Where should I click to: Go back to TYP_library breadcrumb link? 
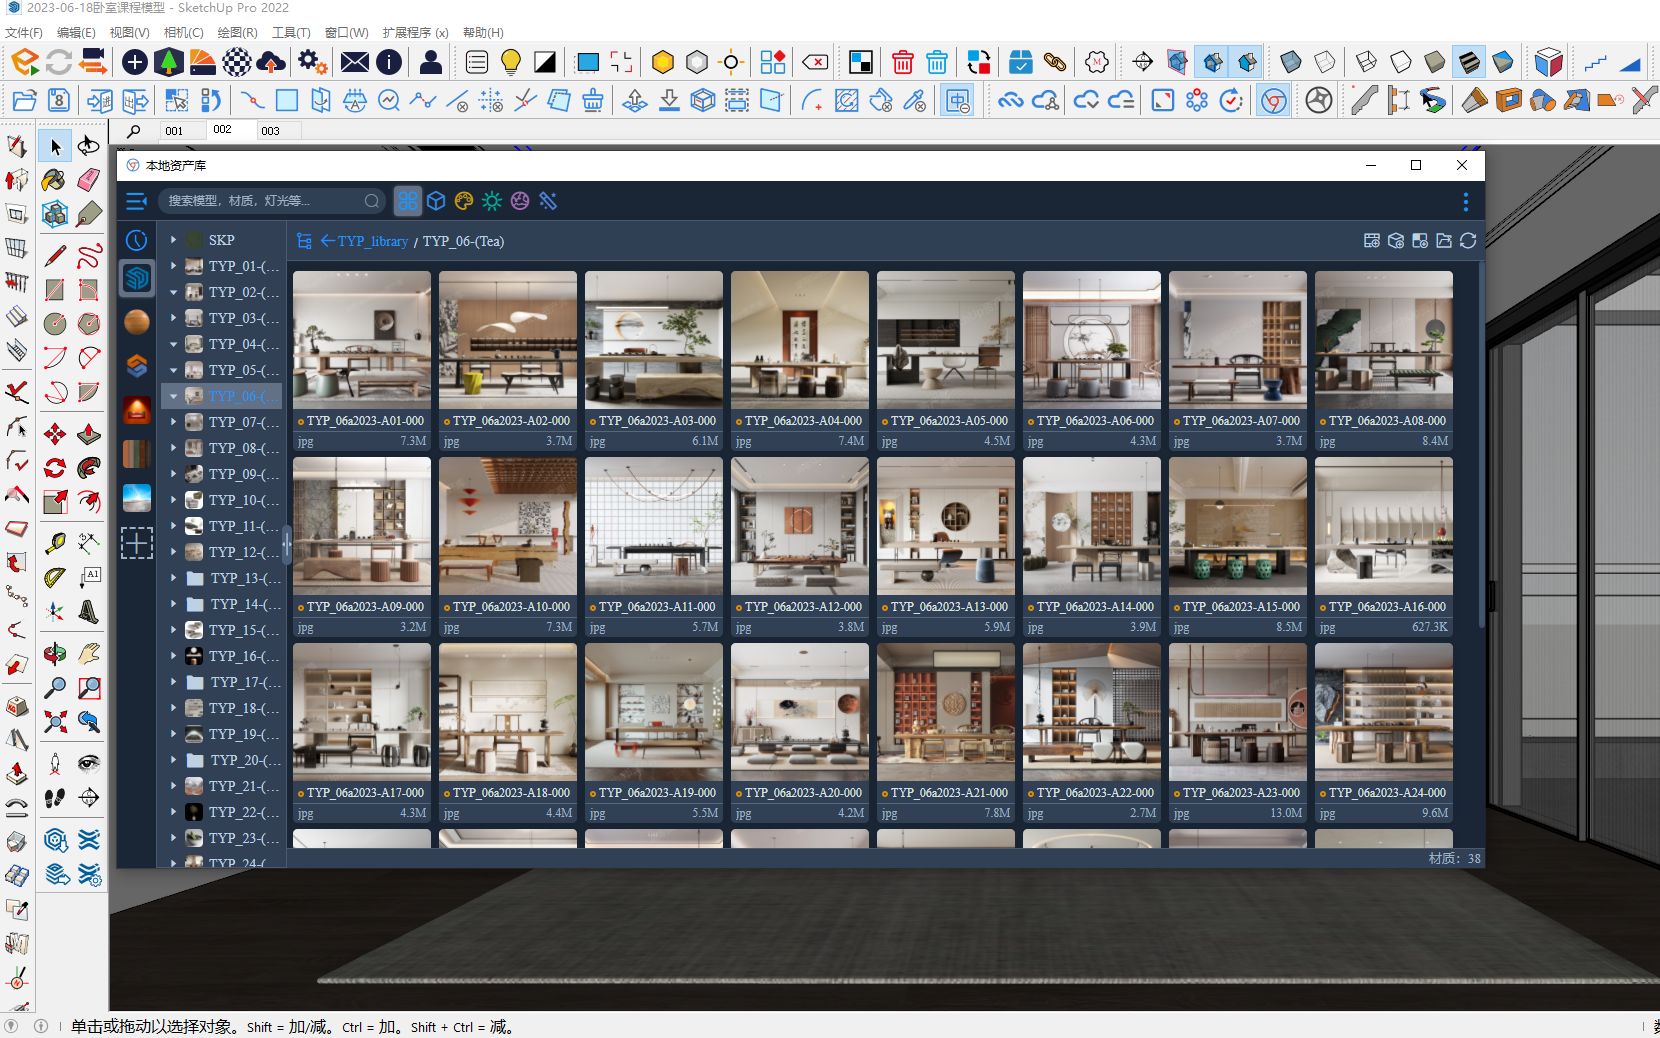point(372,241)
